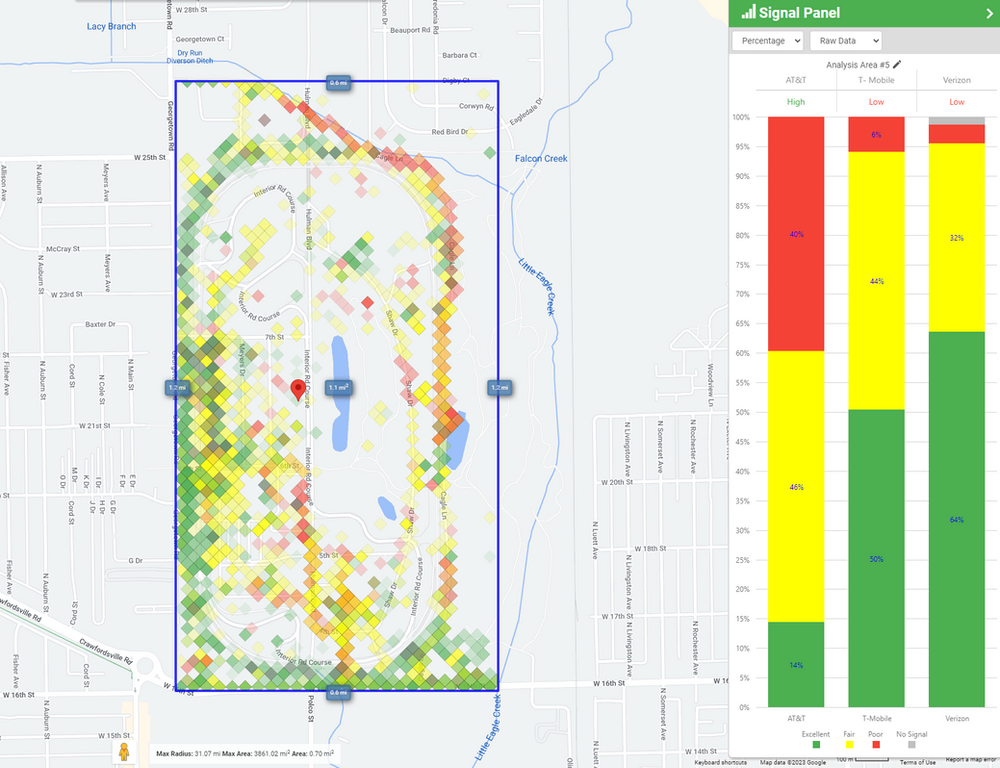The image size is (1000, 768).
Task: Click the W 25th St road label
Action: 150,157
